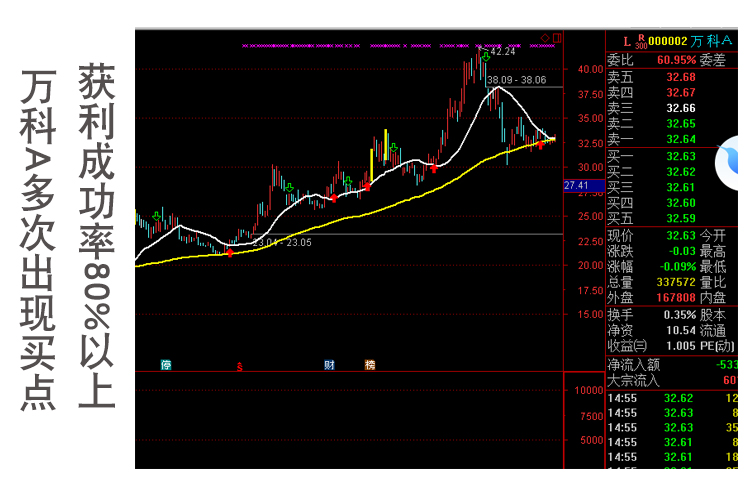The height and width of the screenshot is (500, 750).
Task: Click the orange 榜 event marker
Action: pos(370,365)
